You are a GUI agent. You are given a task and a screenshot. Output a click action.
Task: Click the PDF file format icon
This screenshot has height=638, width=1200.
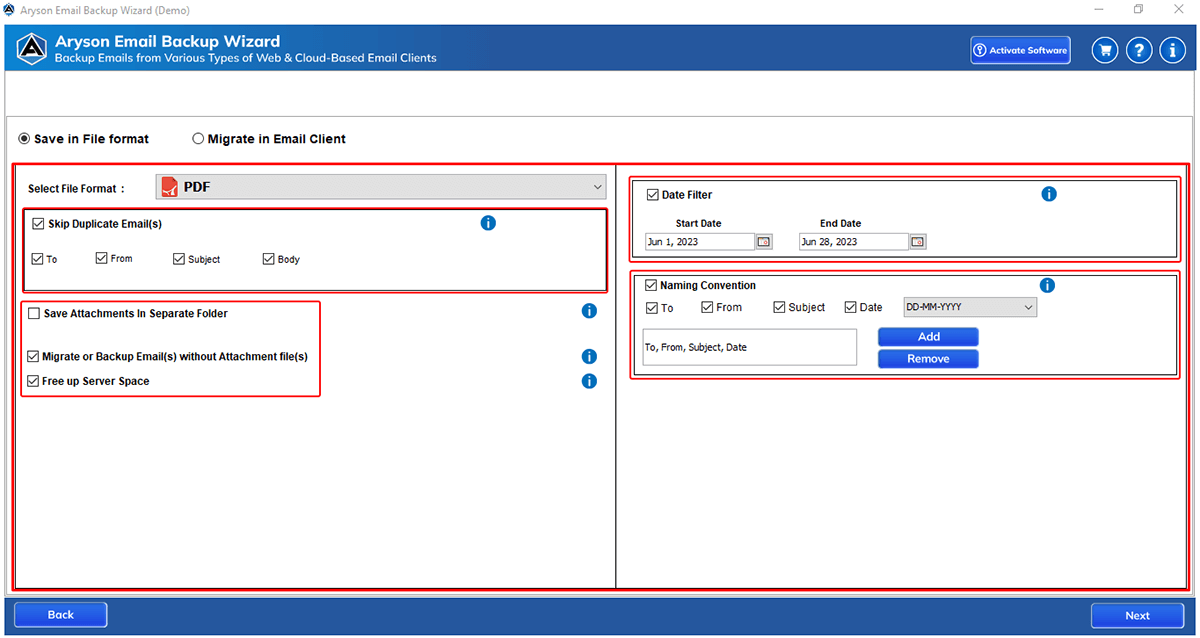point(170,187)
